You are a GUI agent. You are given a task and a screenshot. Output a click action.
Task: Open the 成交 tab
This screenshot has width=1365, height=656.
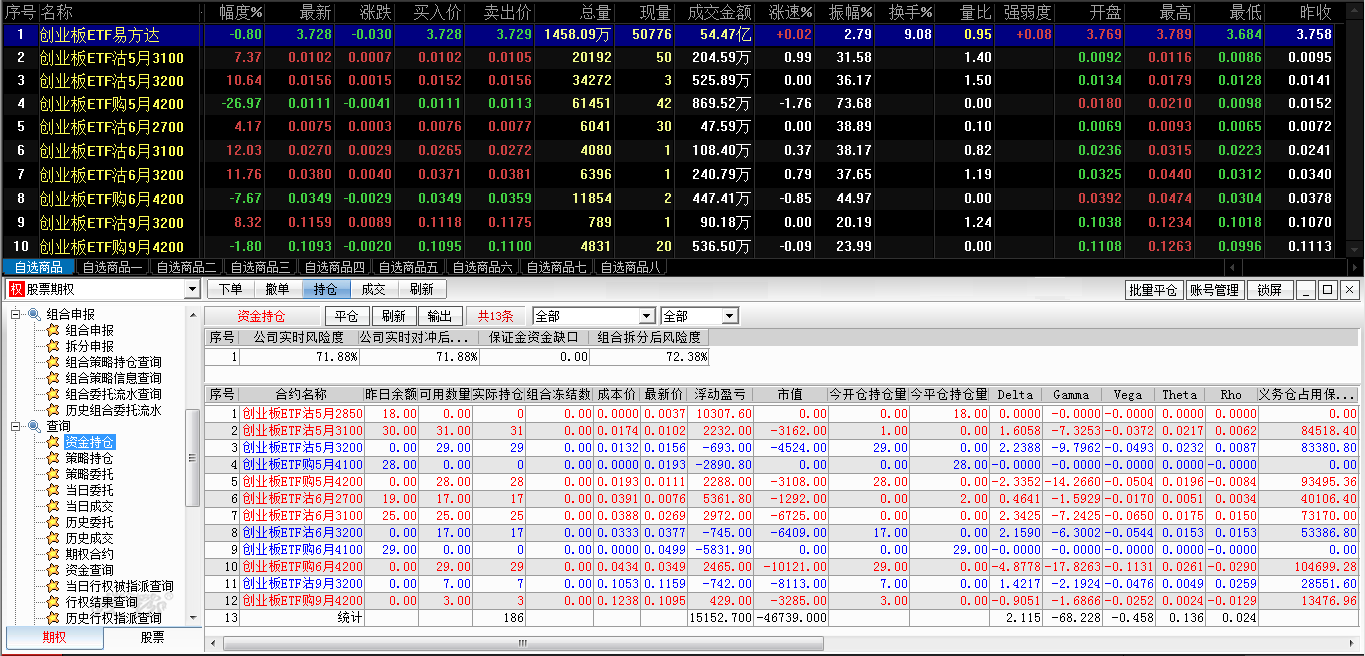tap(373, 290)
